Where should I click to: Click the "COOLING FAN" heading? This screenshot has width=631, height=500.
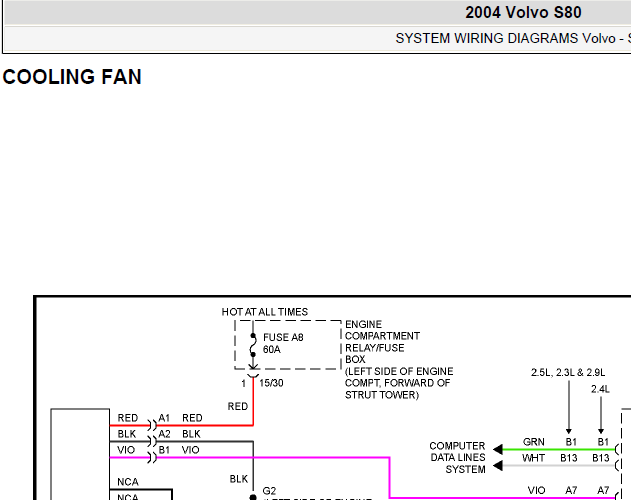click(72, 77)
